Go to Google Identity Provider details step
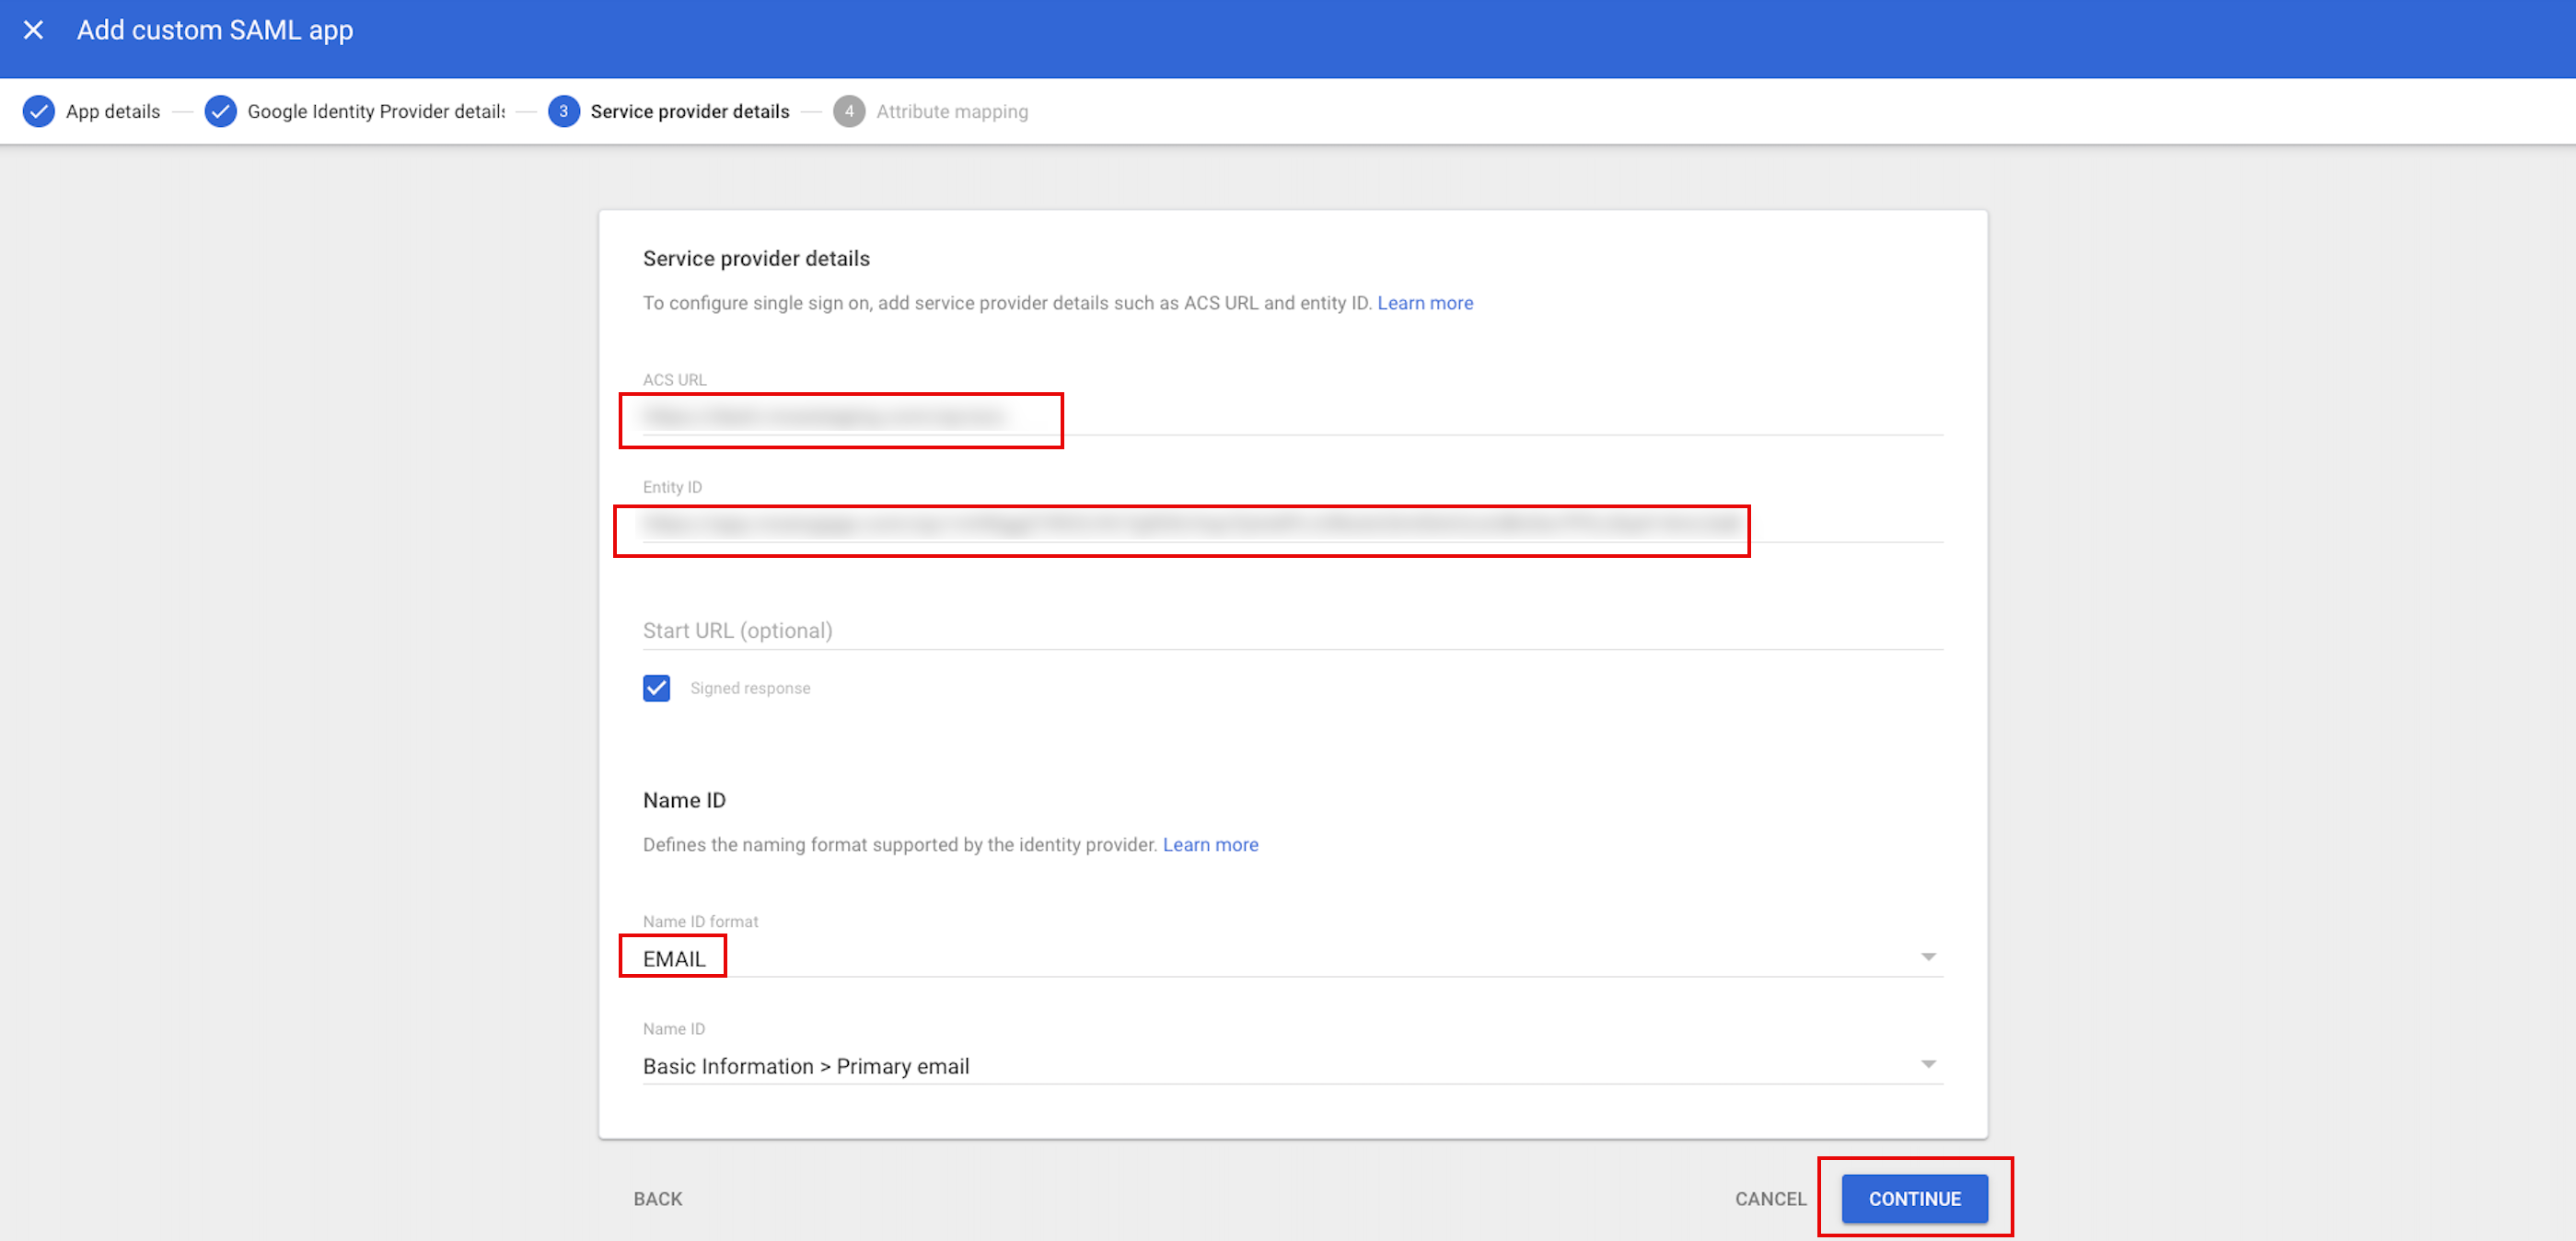Image resolution: width=2576 pixels, height=1241 pixels. pos(376,111)
